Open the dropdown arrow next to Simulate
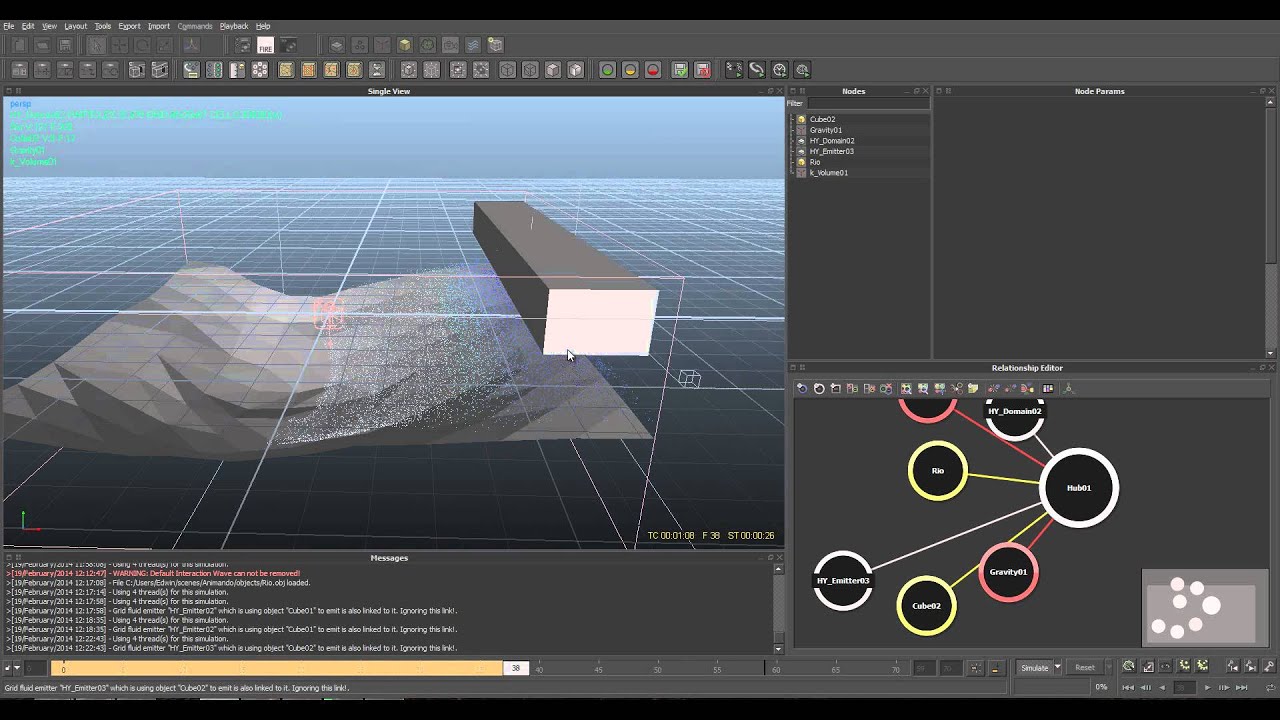This screenshot has height=720, width=1280. pos(1057,668)
